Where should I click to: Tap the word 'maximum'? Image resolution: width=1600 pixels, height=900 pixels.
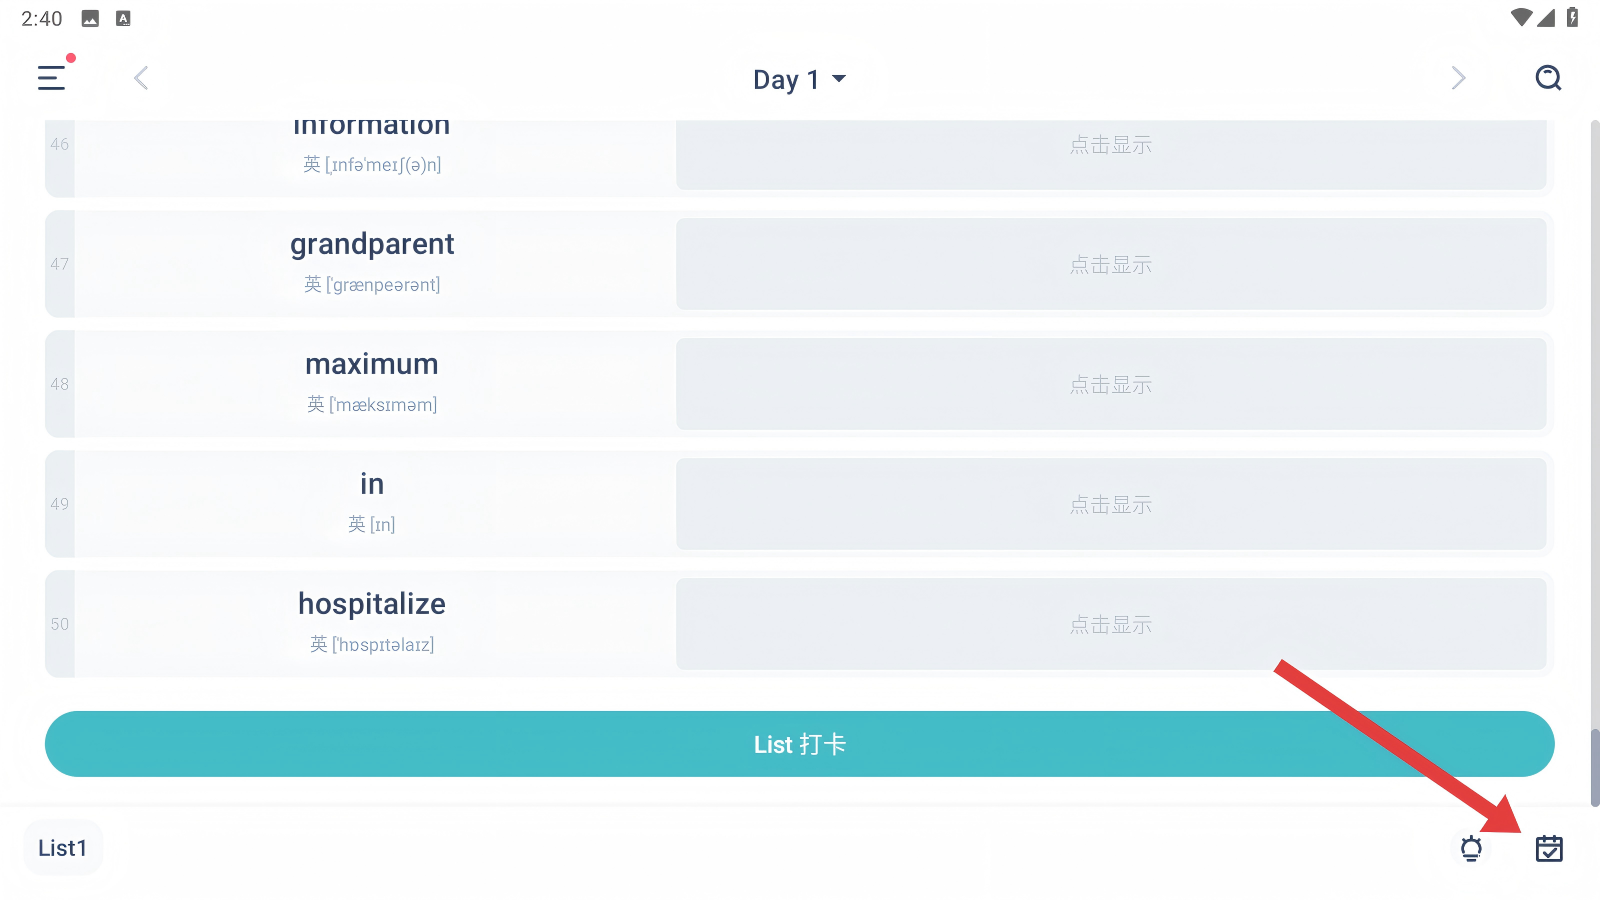click(372, 365)
